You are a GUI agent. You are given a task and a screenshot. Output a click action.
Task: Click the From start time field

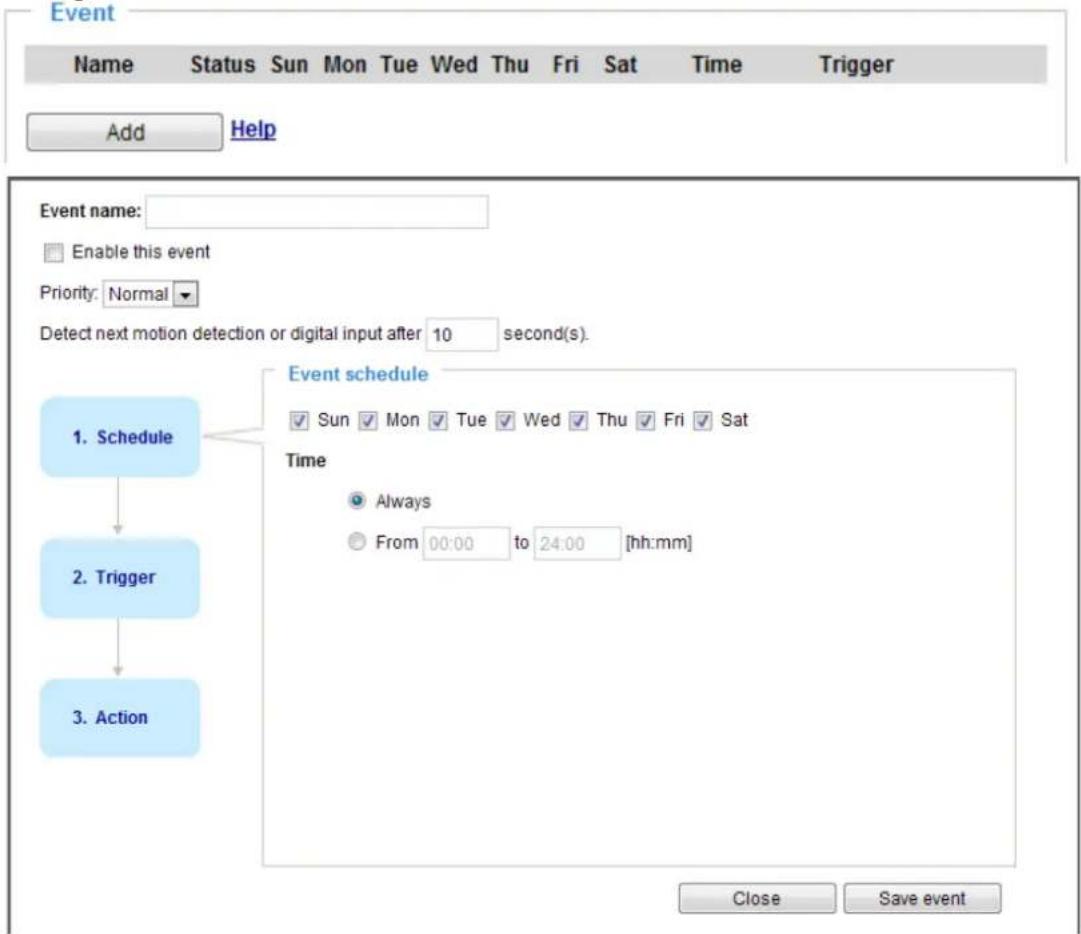[x=466, y=543]
